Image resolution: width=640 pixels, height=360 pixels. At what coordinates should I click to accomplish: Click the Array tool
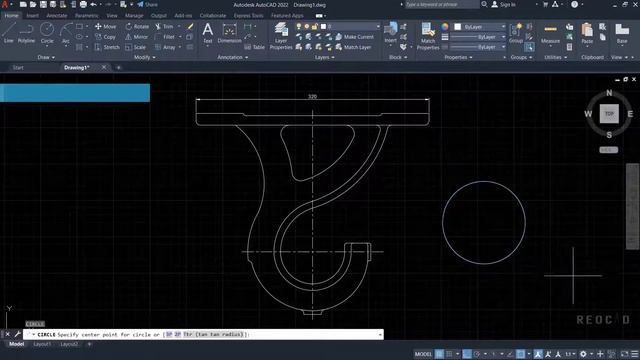point(165,47)
